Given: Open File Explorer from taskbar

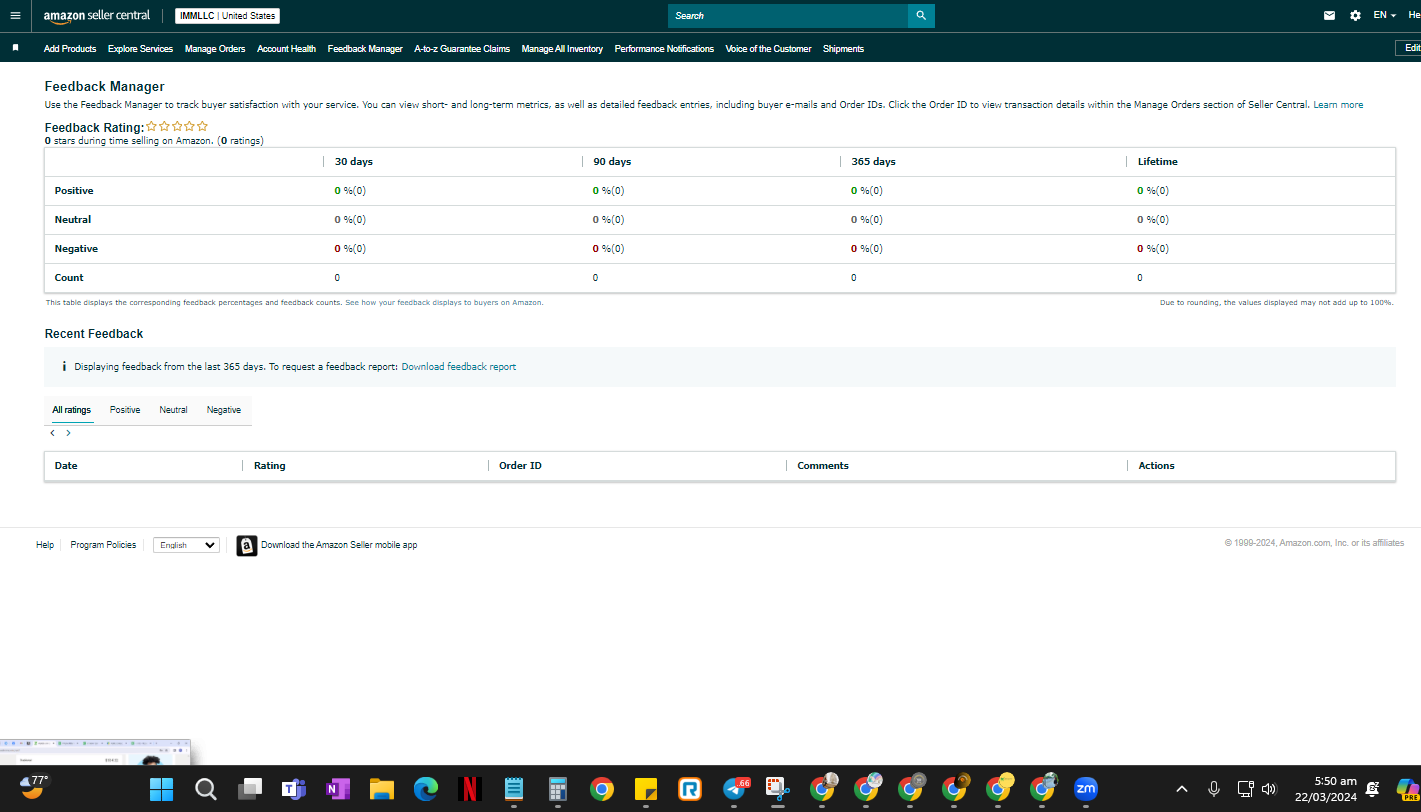Looking at the screenshot, I should (381, 789).
